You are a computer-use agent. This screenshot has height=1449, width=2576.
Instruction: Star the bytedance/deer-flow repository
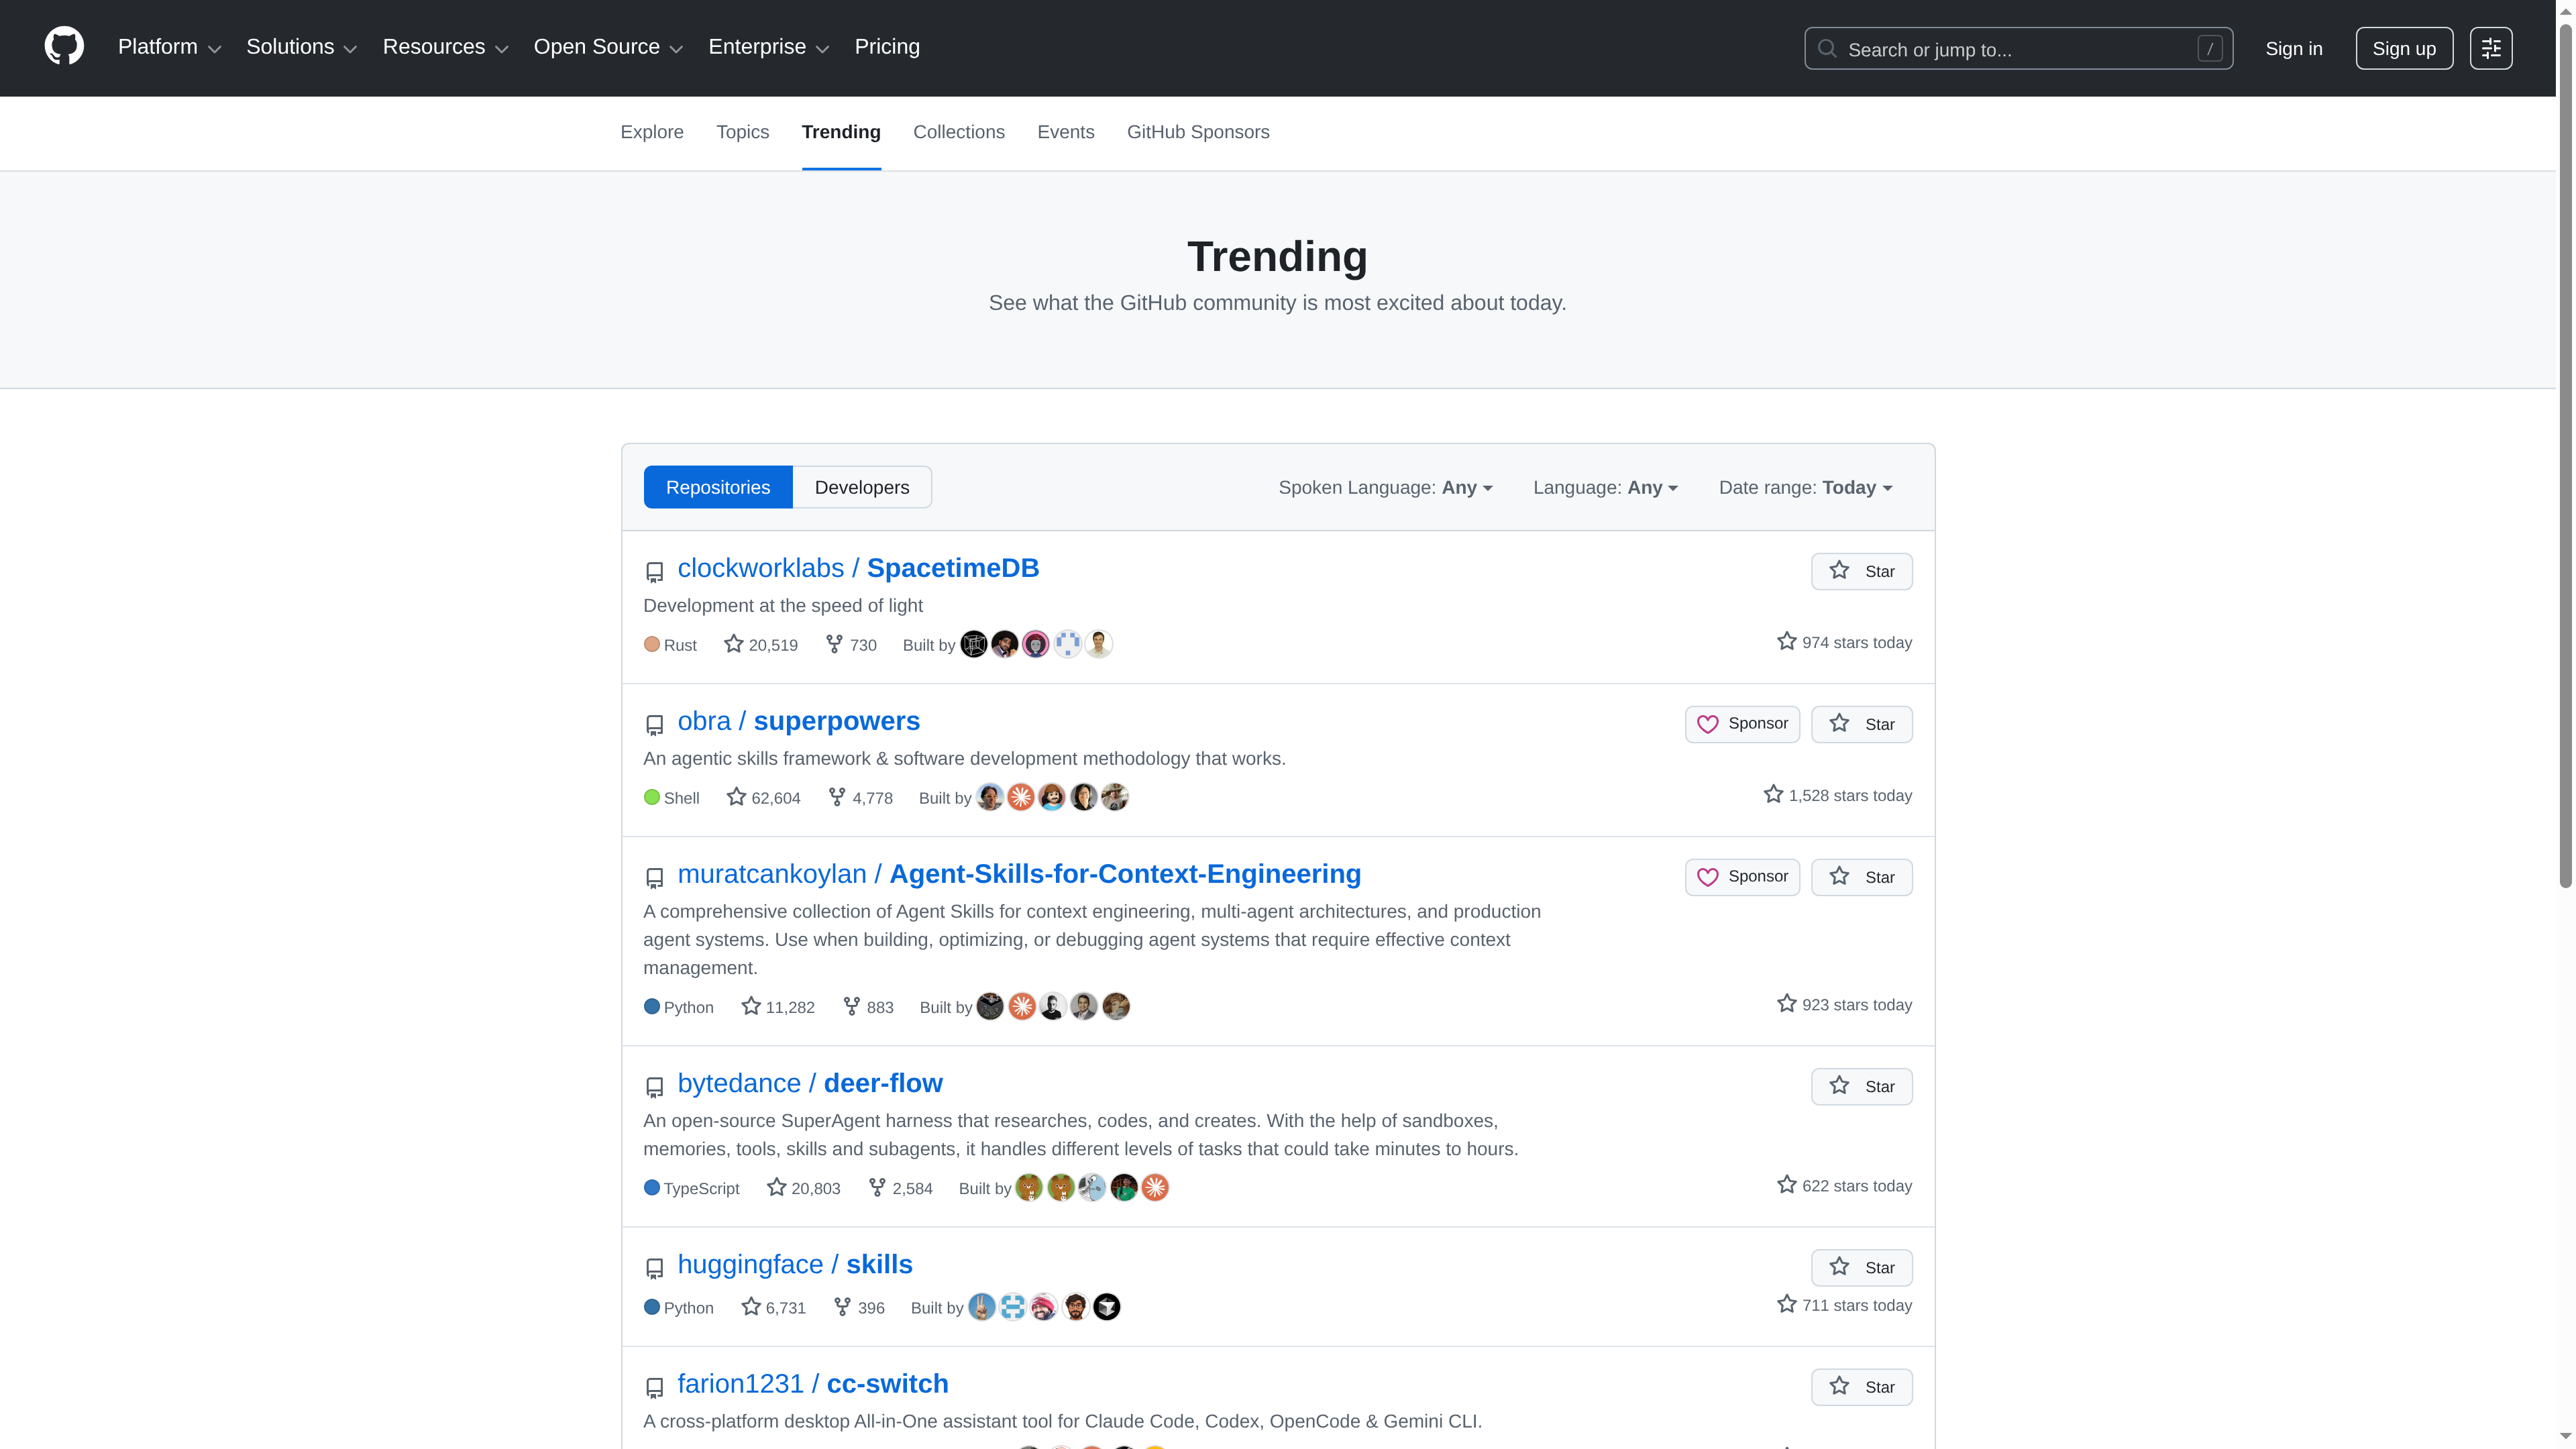click(x=1862, y=1086)
